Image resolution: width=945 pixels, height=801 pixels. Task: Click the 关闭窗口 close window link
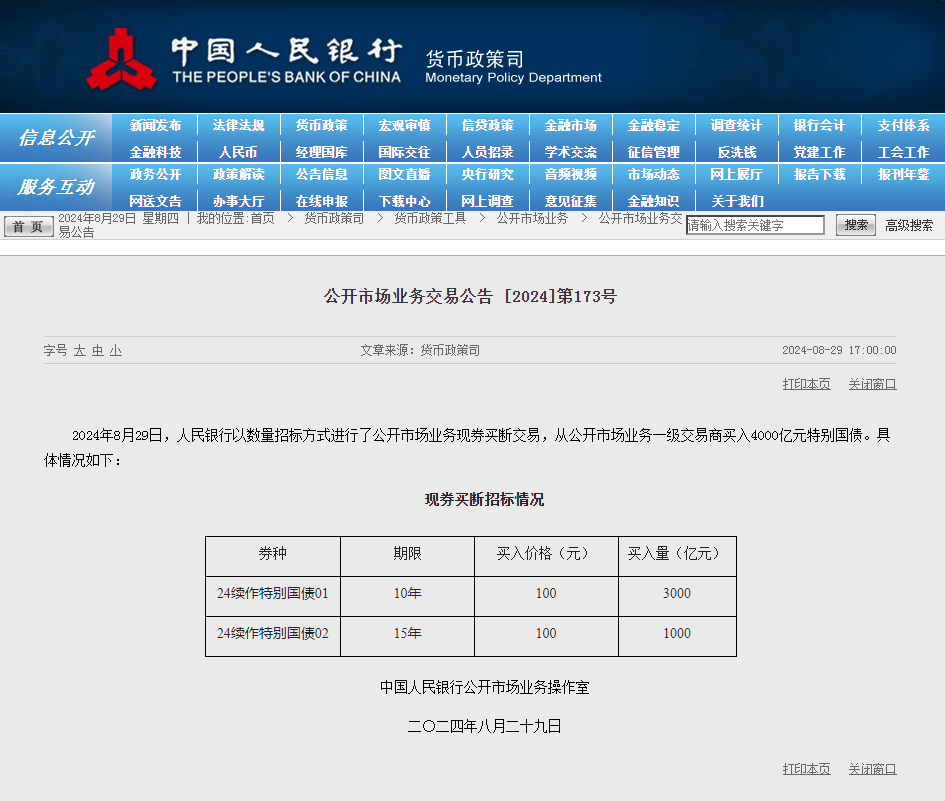pos(871,383)
